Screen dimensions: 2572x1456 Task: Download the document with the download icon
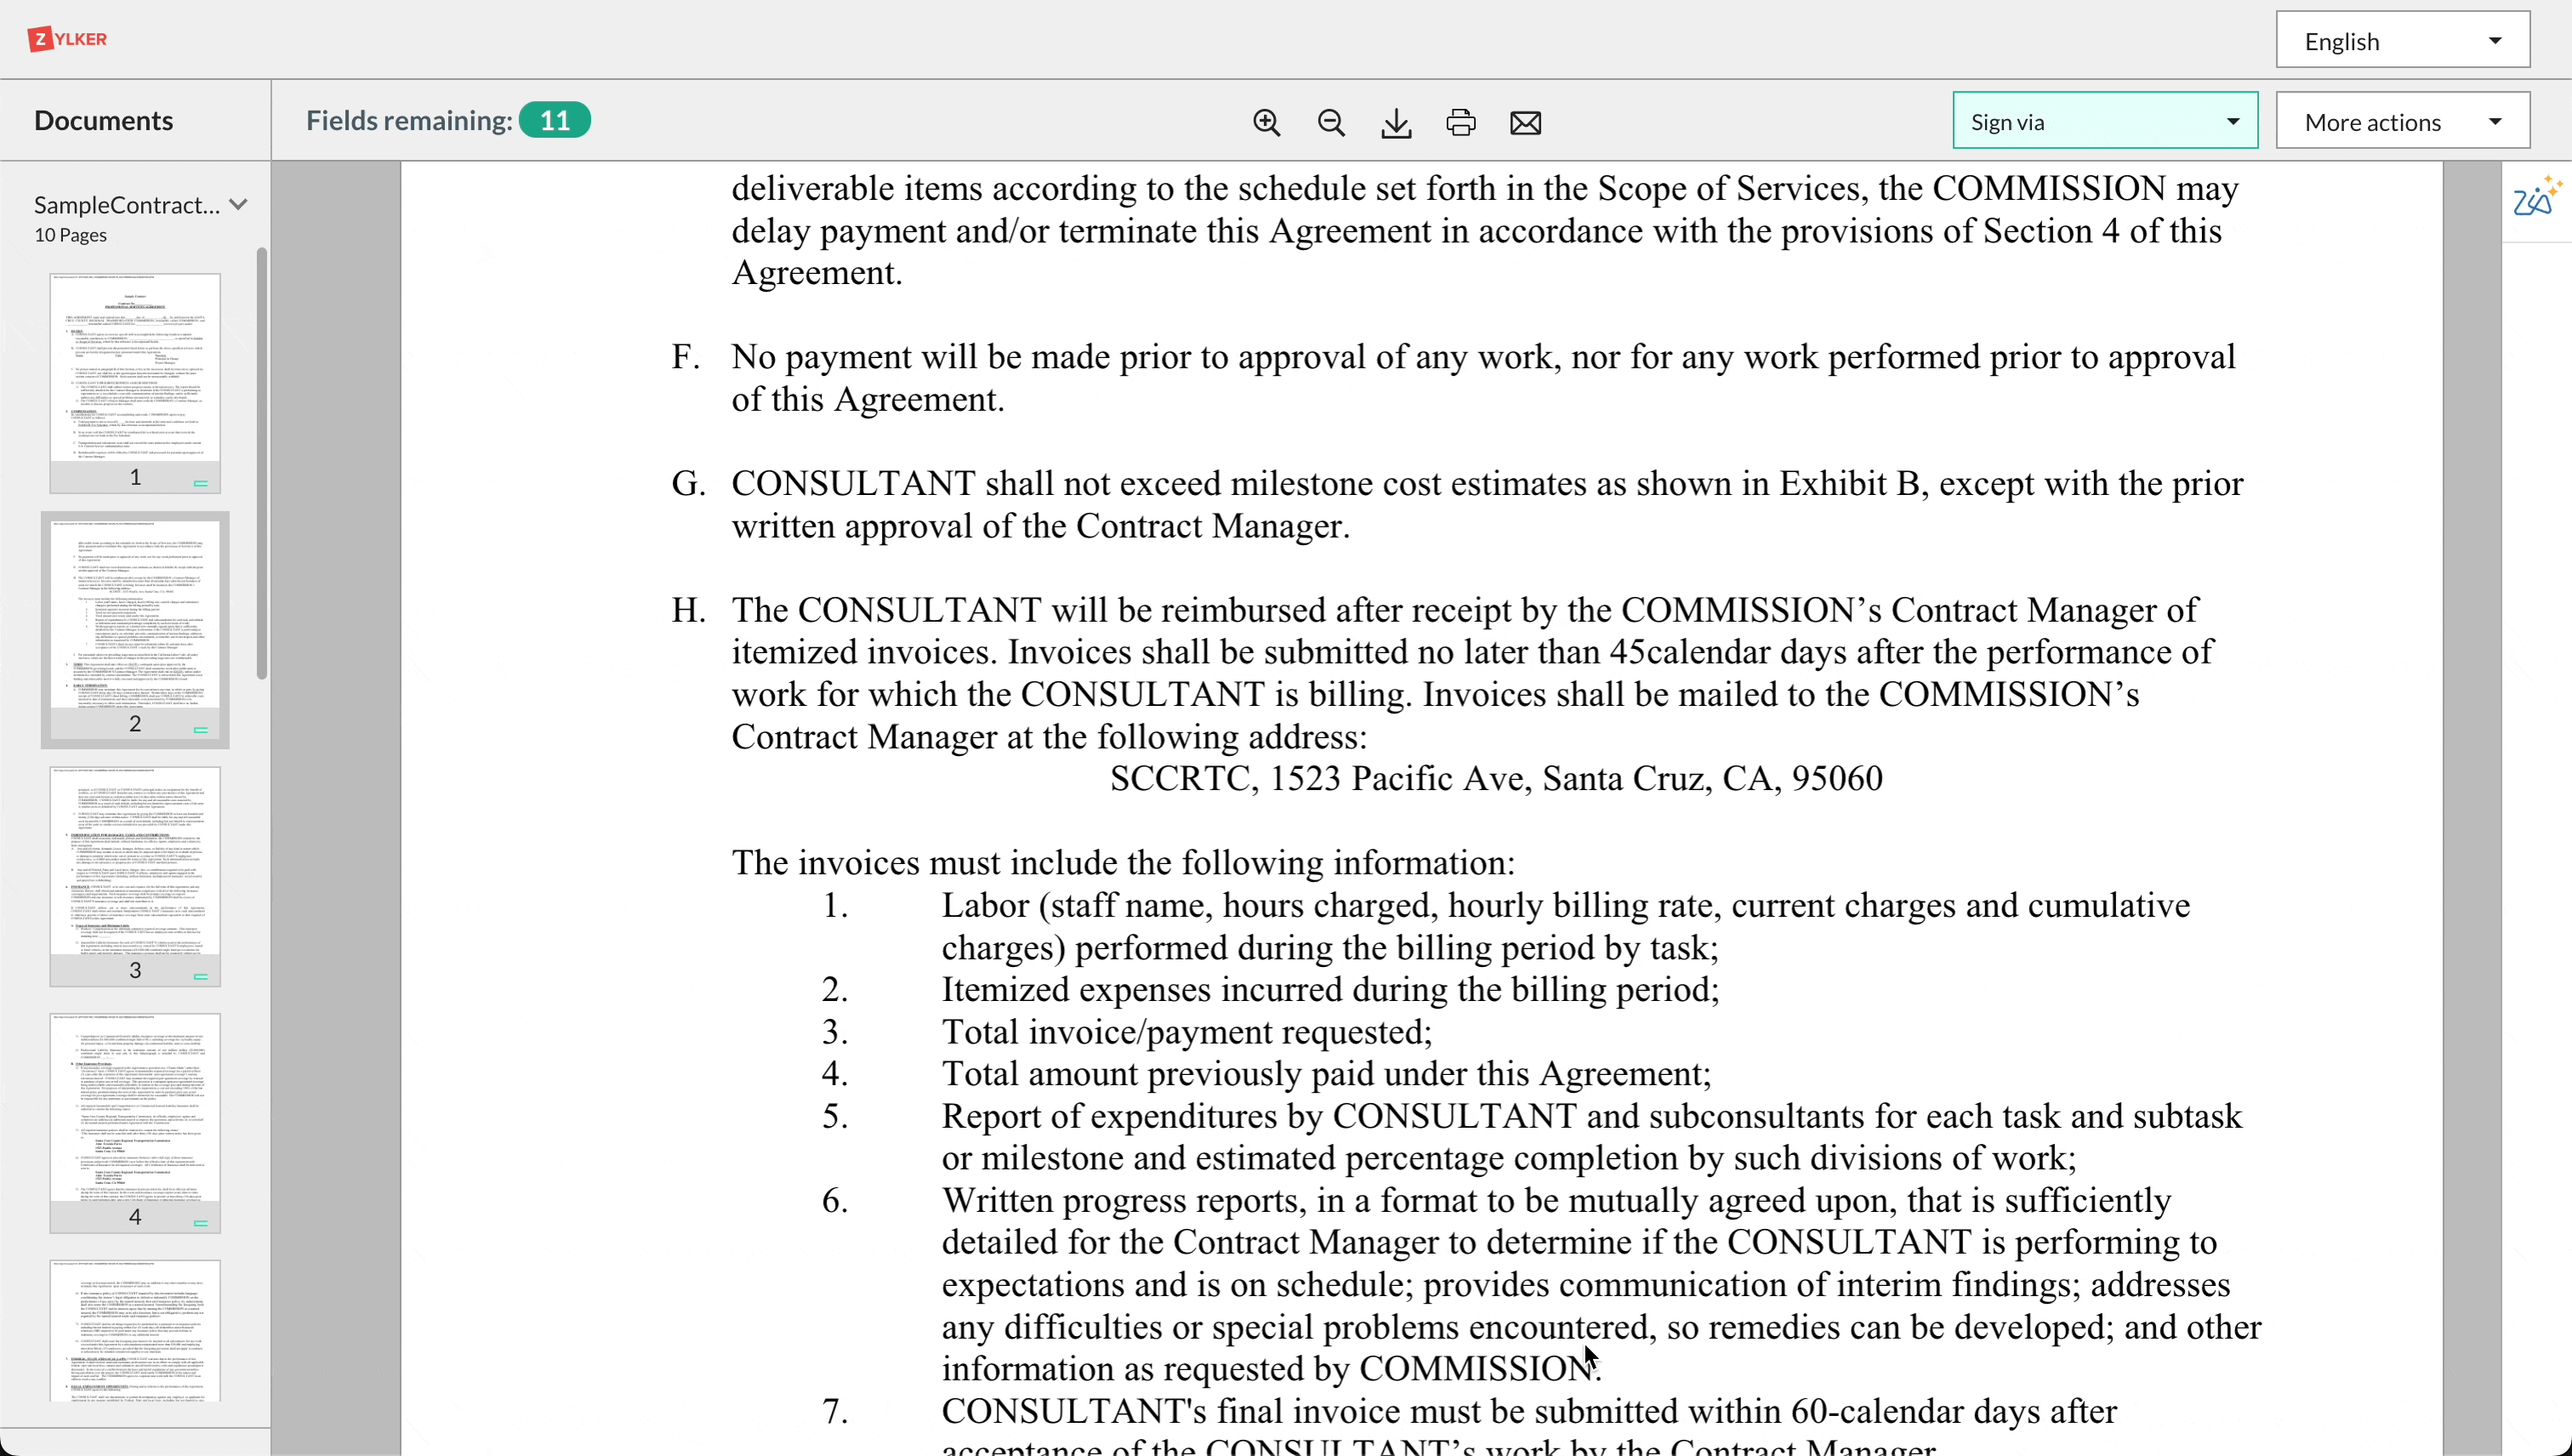1396,123
